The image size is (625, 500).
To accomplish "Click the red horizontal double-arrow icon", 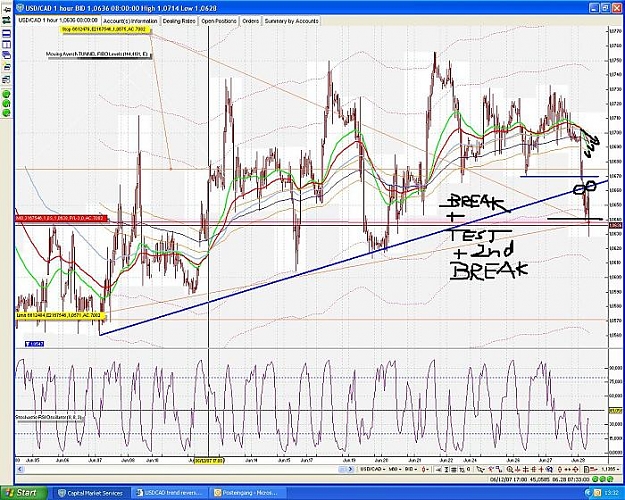I will (x=567, y=469).
